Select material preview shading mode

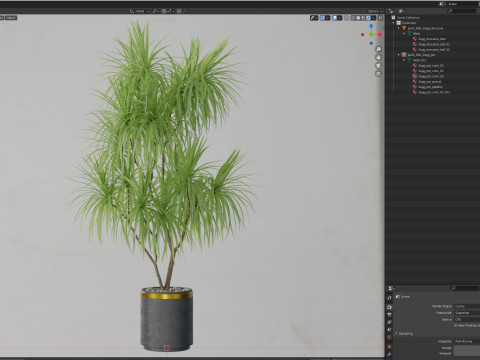pyautogui.click(x=363, y=18)
